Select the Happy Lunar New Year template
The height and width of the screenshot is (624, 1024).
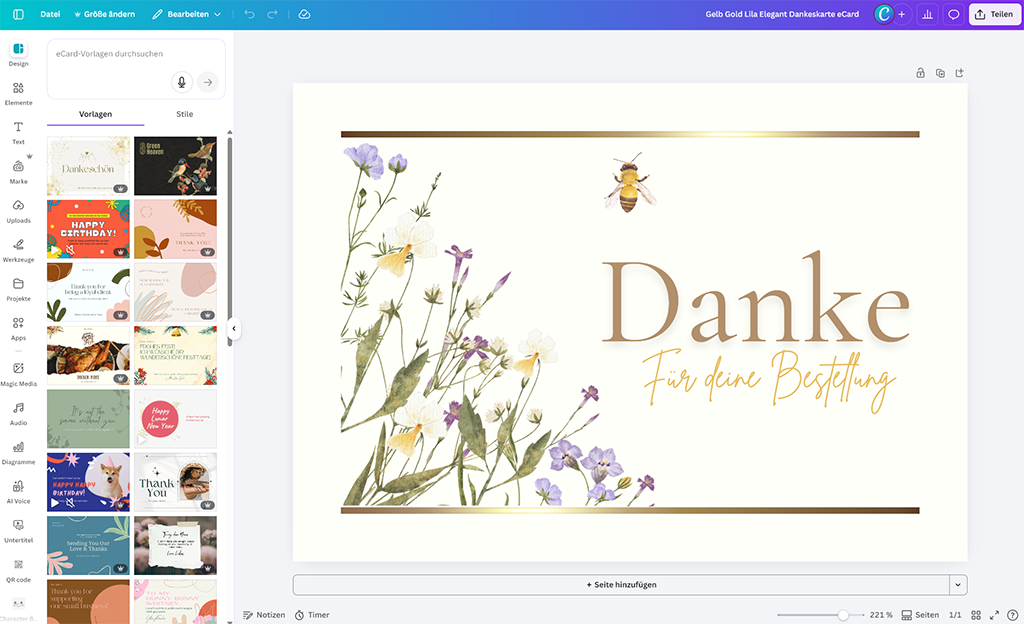175,419
